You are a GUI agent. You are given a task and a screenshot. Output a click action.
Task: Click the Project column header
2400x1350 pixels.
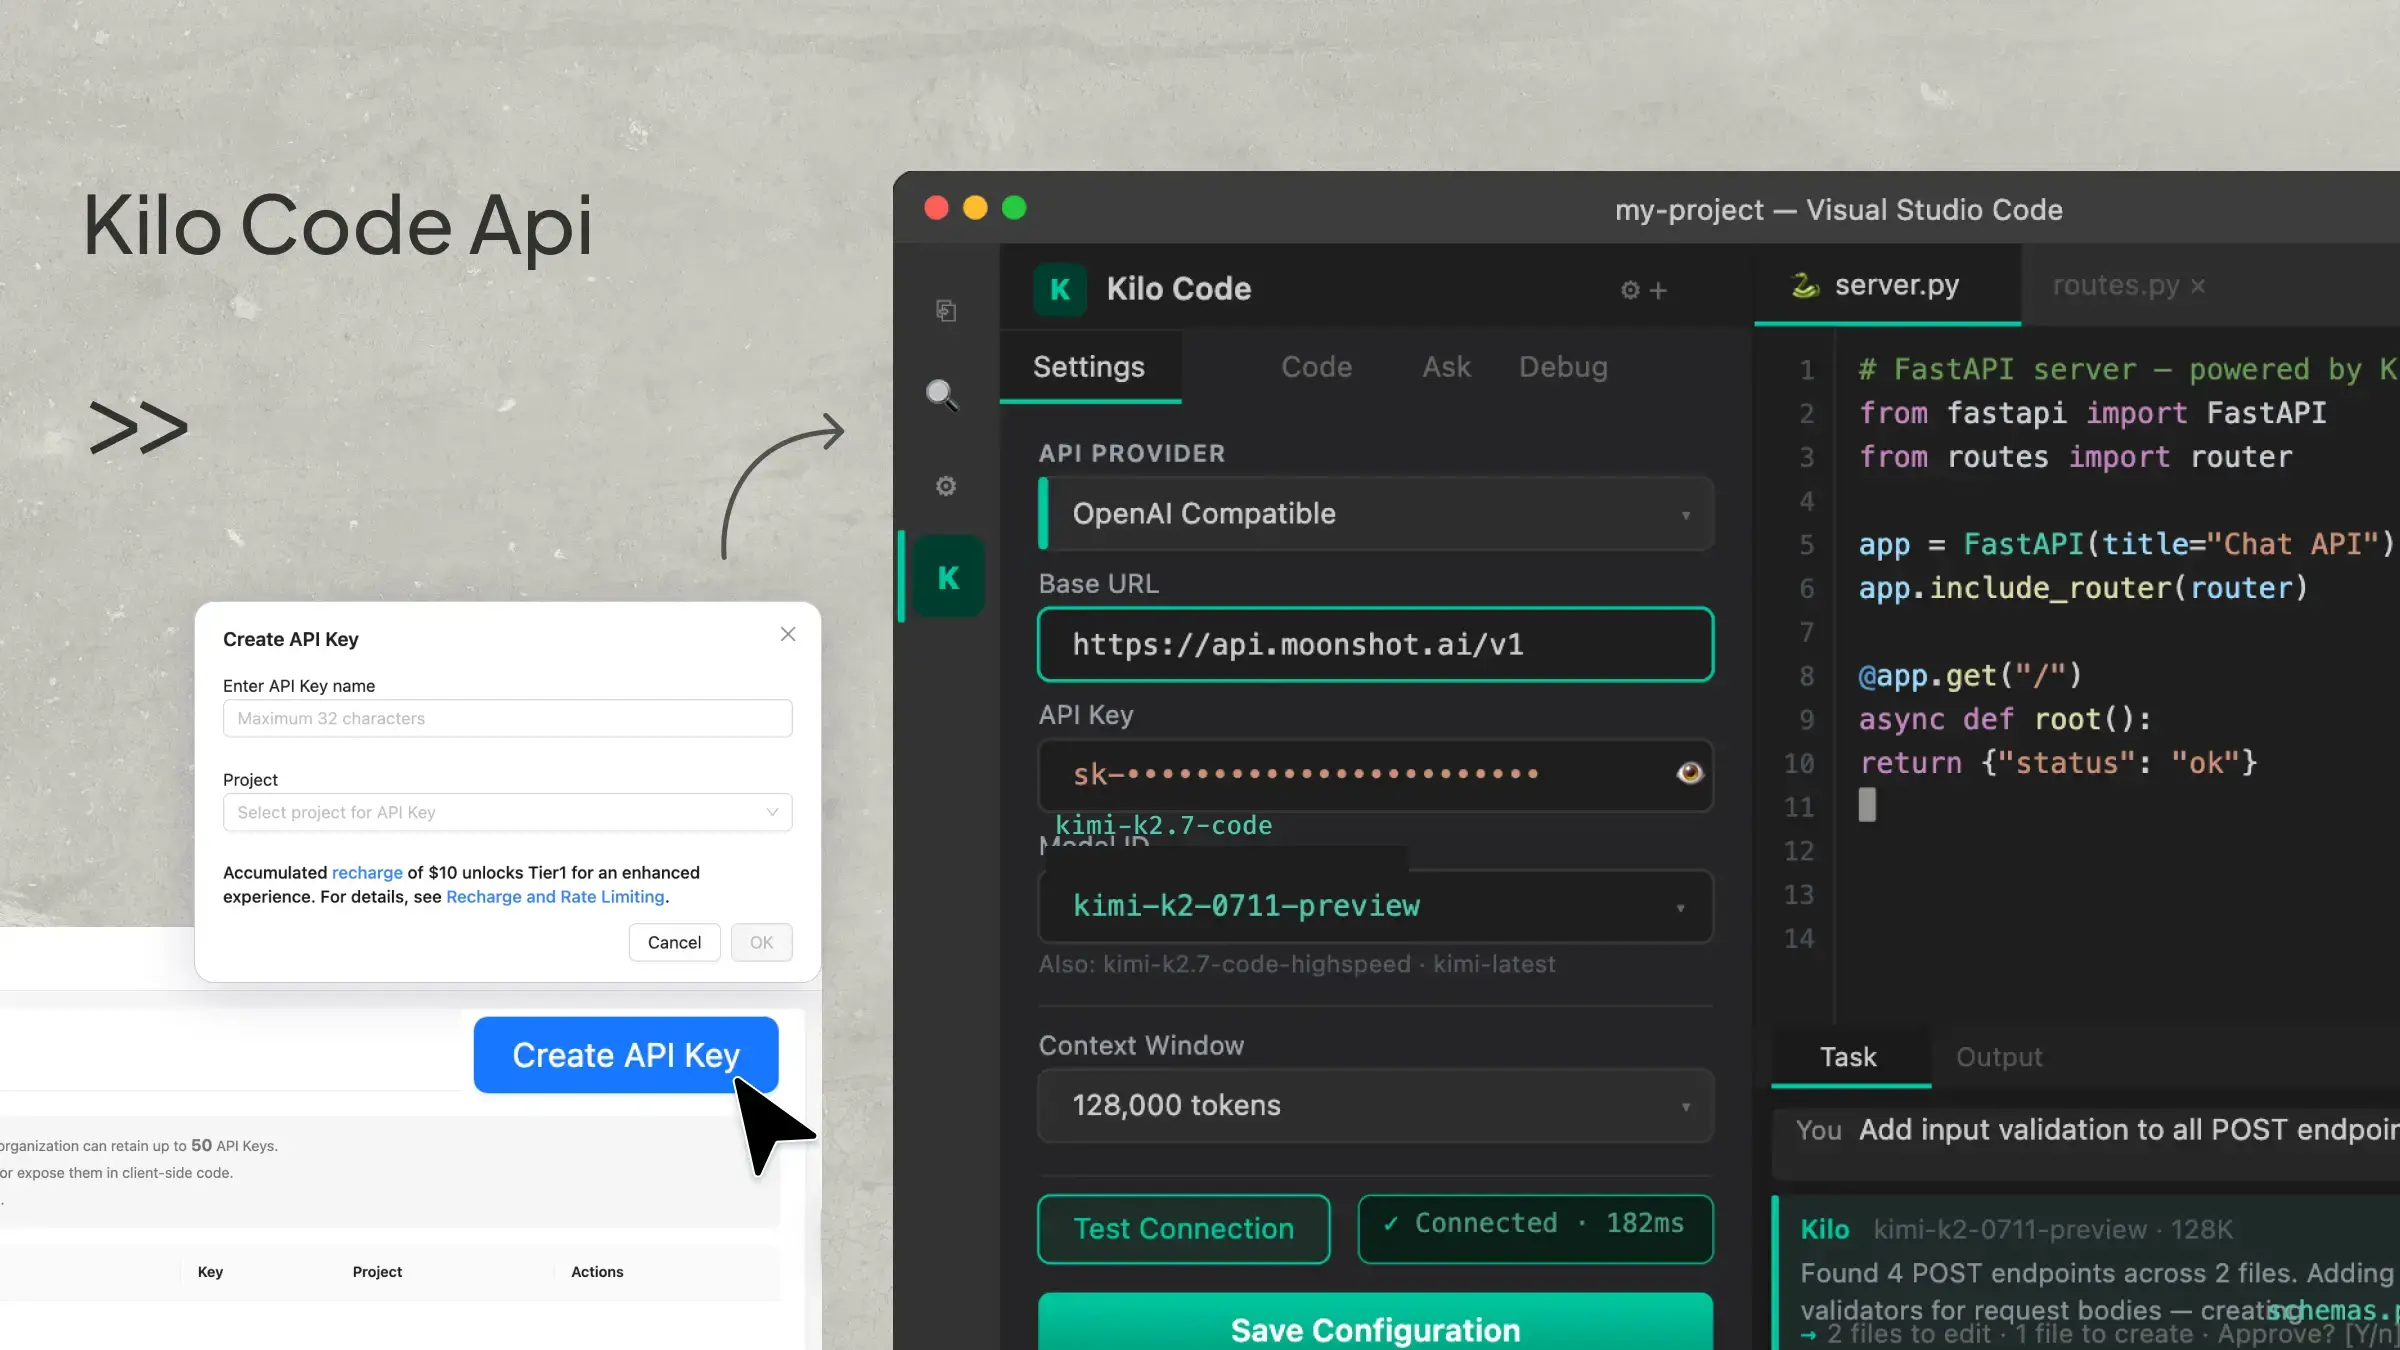pos(377,1272)
